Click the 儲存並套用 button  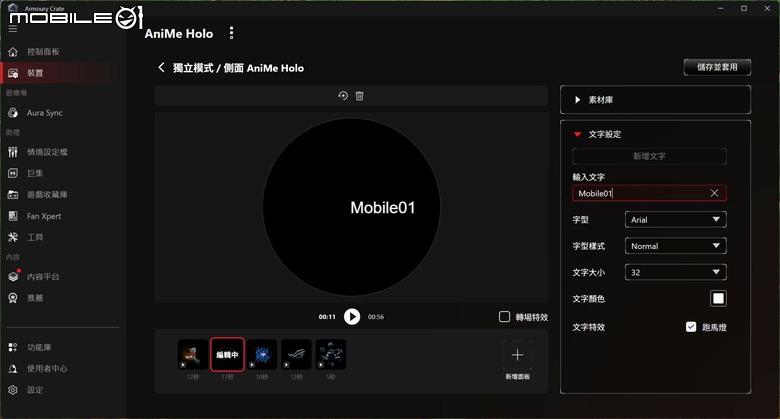point(717,67)
